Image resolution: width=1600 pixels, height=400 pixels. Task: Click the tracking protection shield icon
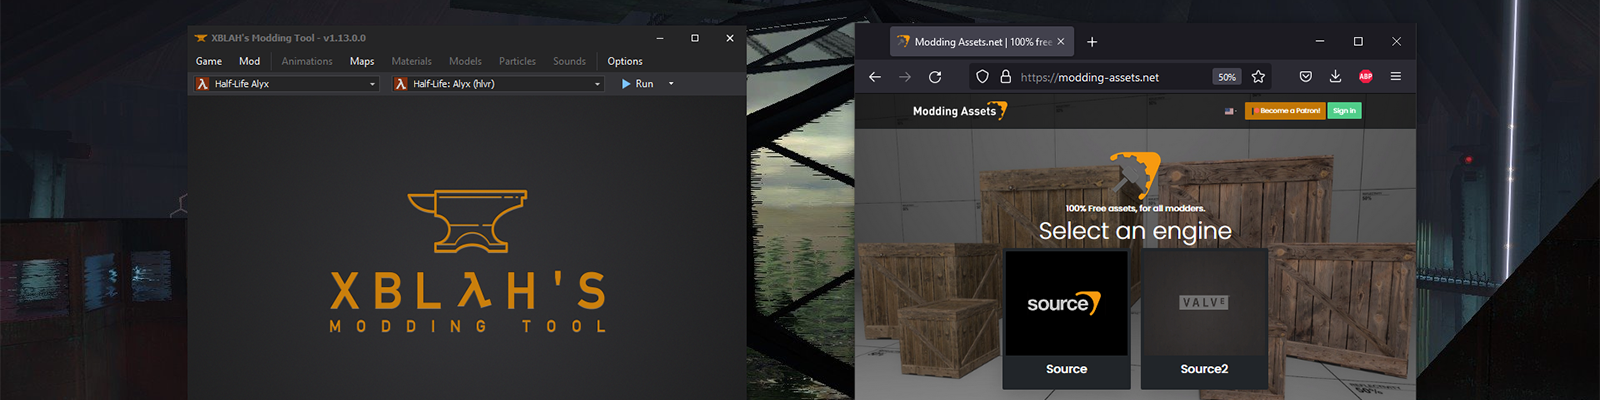[982, 77]
